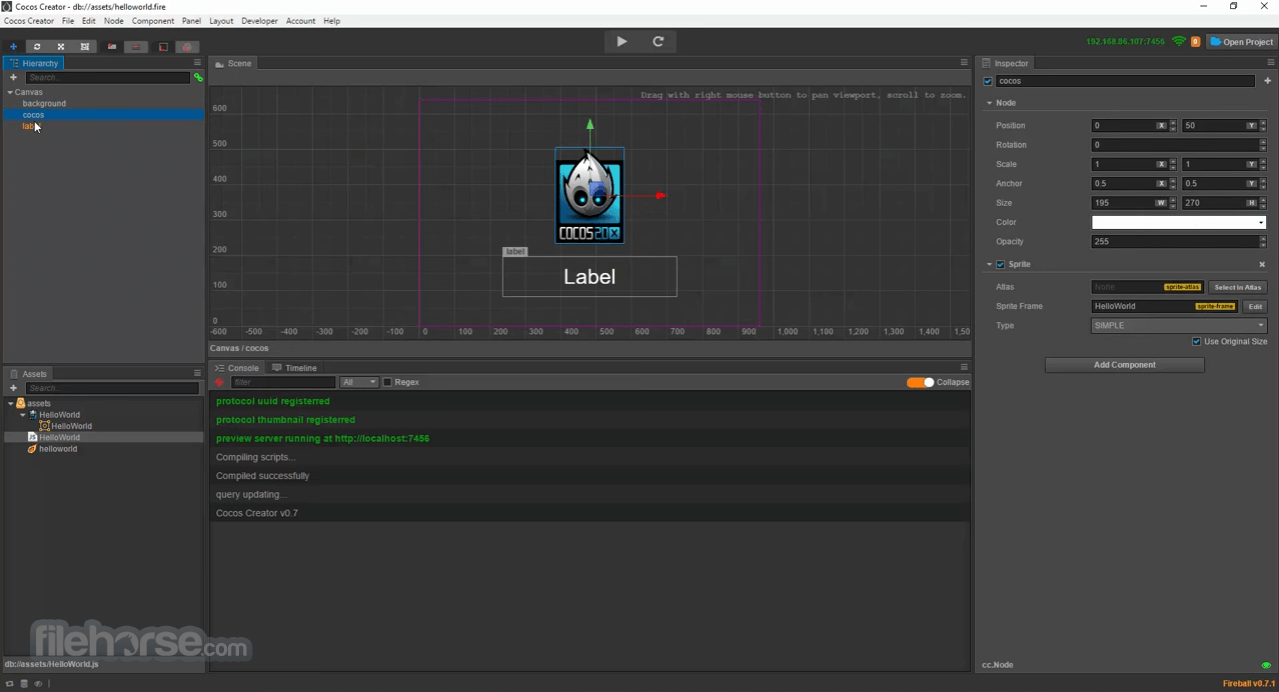Click the Open Project button

click(x=1242, y=42)
